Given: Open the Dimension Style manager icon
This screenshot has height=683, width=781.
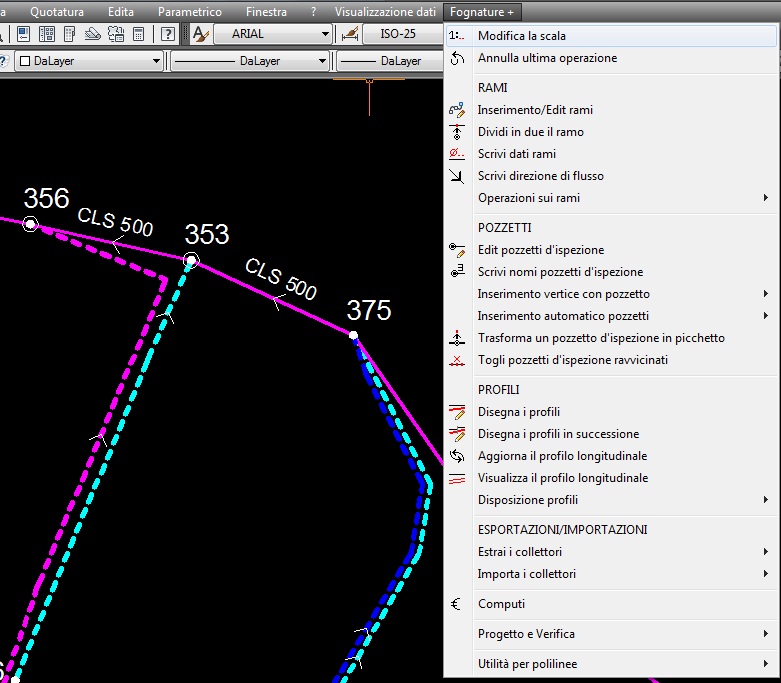Looking at the screenshot, I should point(350,34).
